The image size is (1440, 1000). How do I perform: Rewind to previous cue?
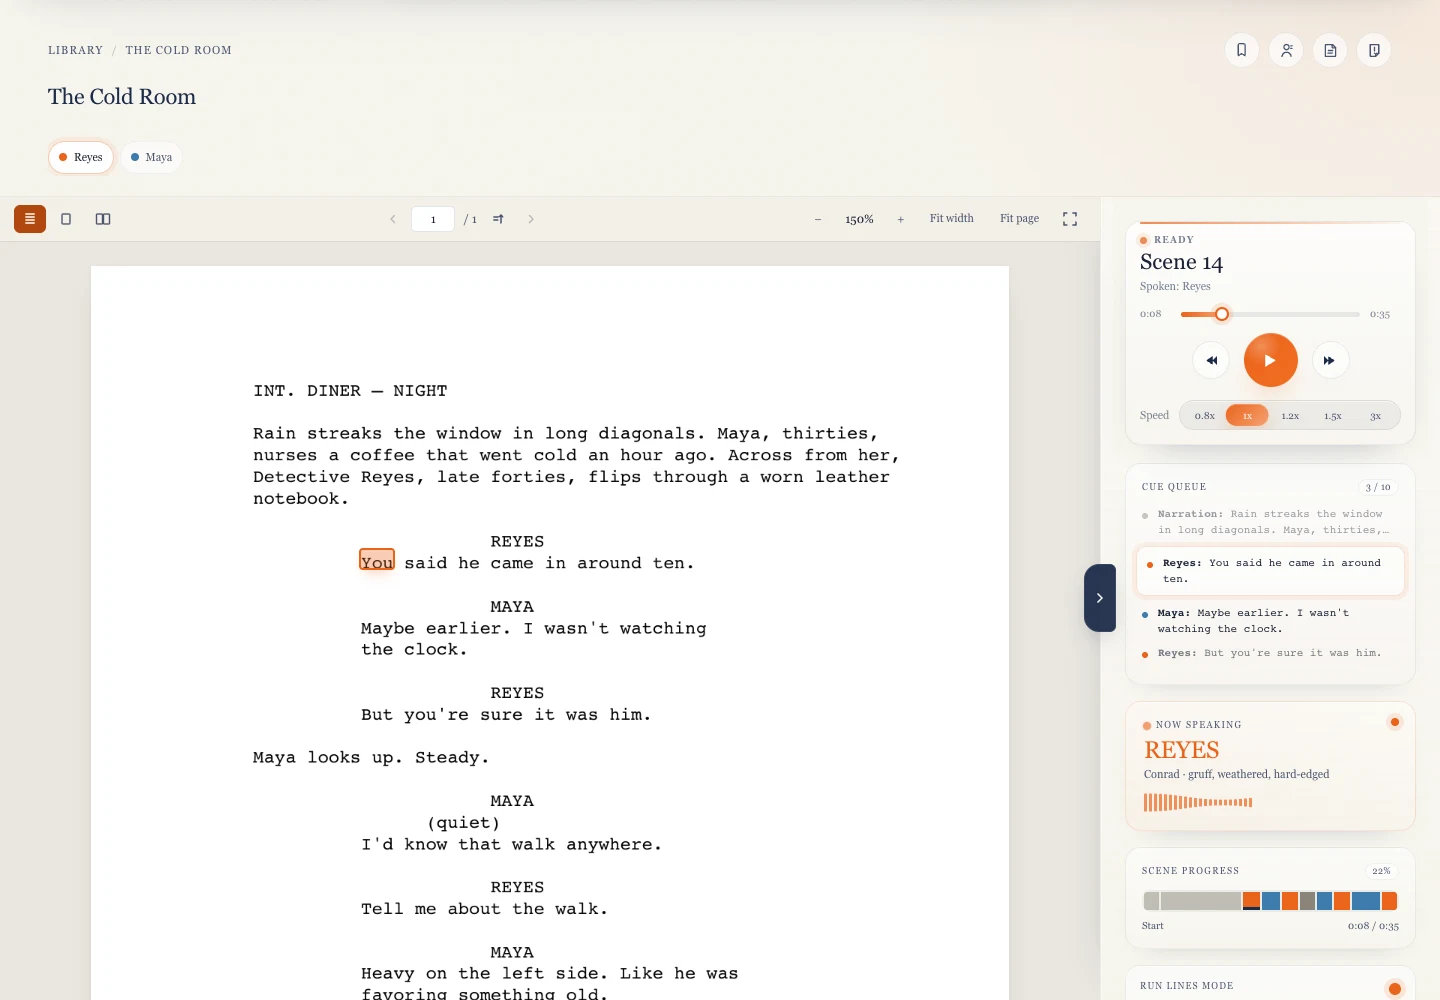click(1211, 360)
